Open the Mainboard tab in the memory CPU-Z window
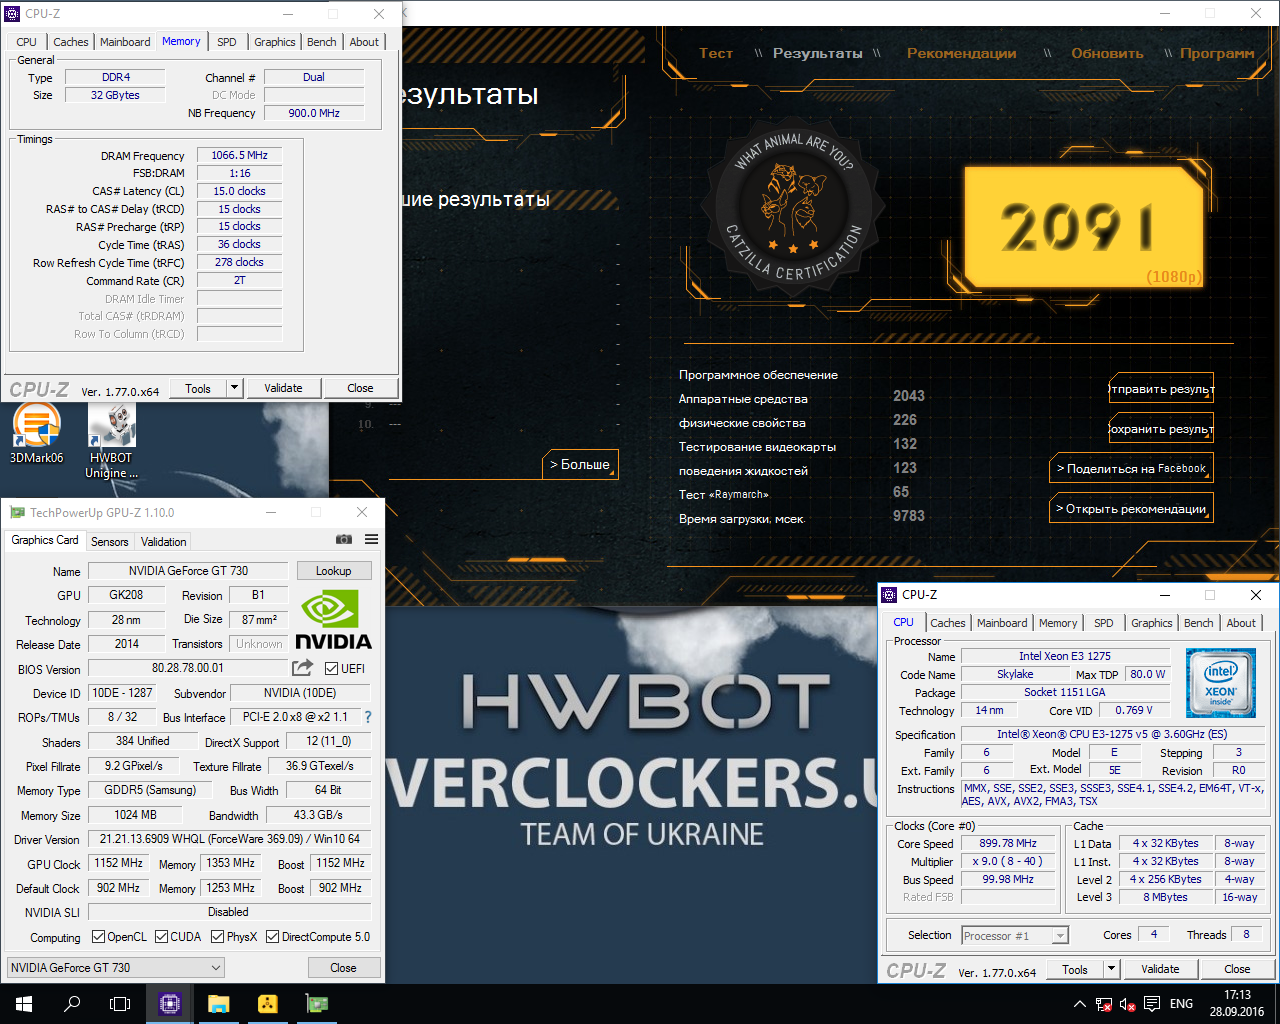The image size is (1280, 1024). point(125,42)
